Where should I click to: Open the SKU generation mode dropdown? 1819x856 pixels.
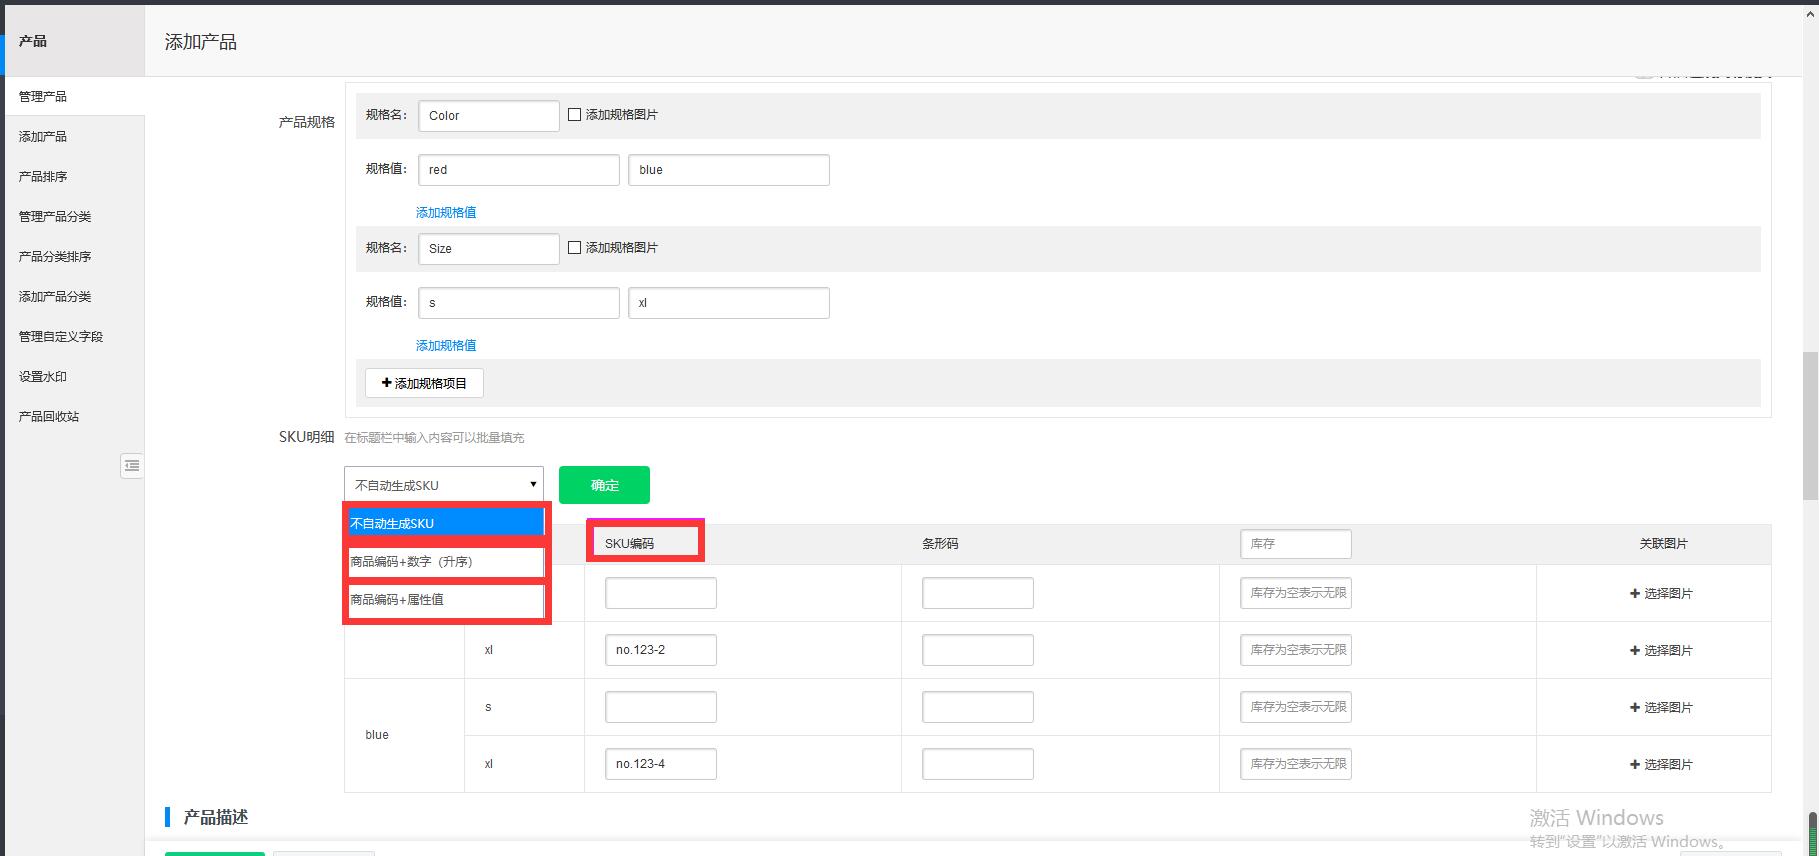(x=443, y=485)
